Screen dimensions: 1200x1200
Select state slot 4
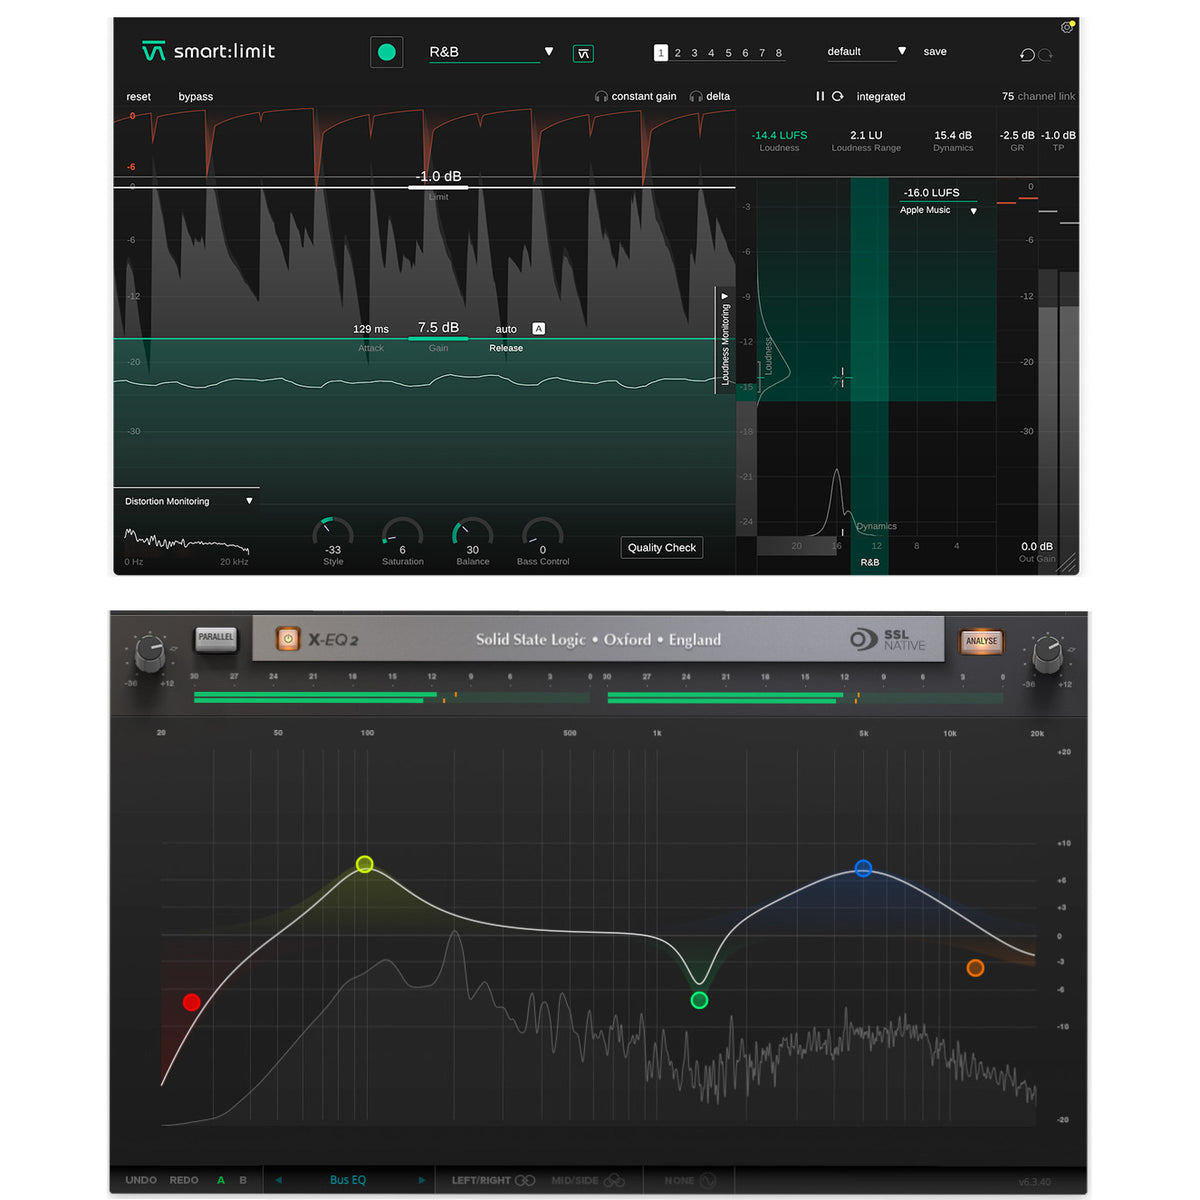(711, 53)
